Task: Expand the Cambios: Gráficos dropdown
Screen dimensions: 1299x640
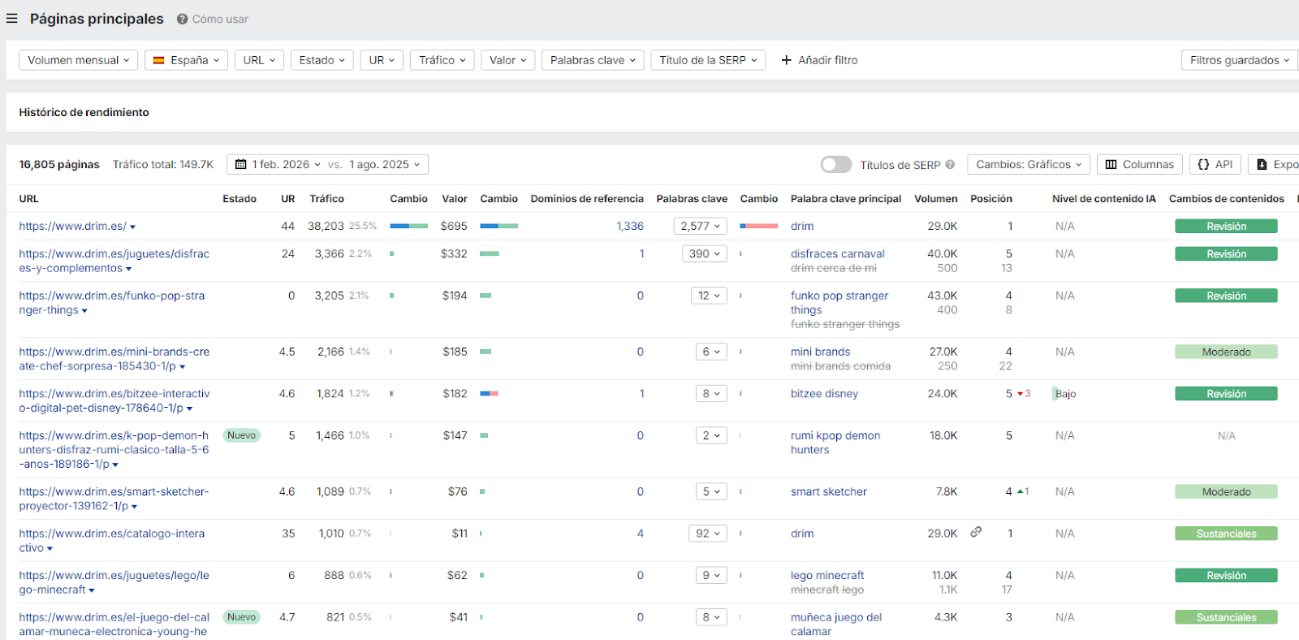Action: pos(1030,164)
